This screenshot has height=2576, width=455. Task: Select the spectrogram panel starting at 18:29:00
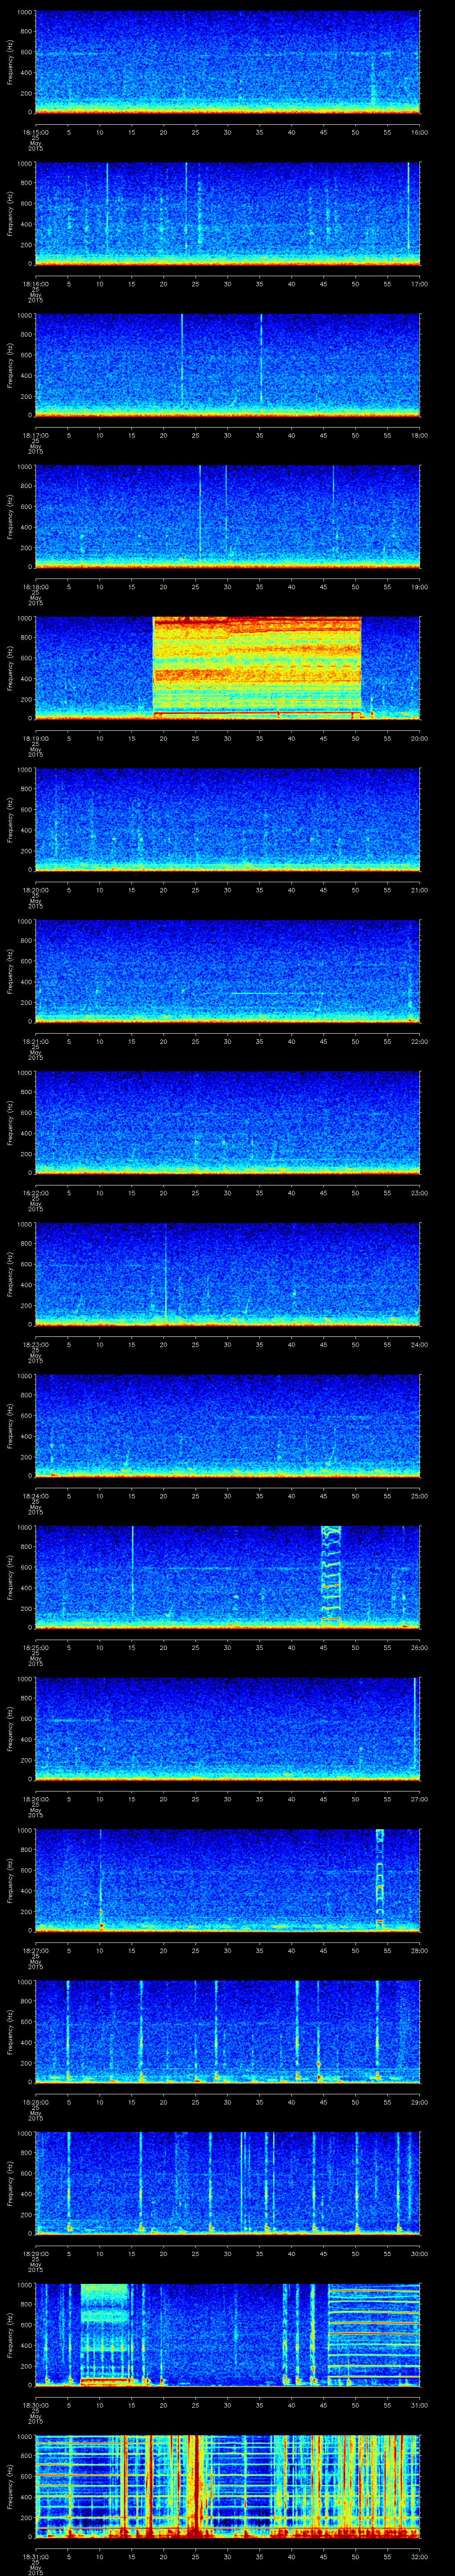coord(228,2182)
